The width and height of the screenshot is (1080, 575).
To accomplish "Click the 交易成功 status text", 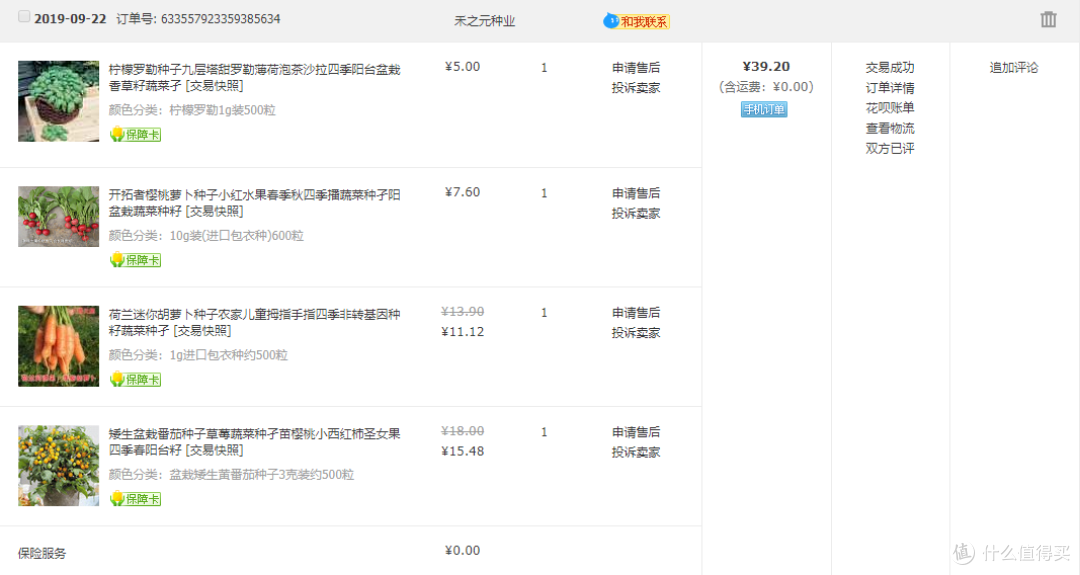I will pyautogui.click(x=890, y=67).
